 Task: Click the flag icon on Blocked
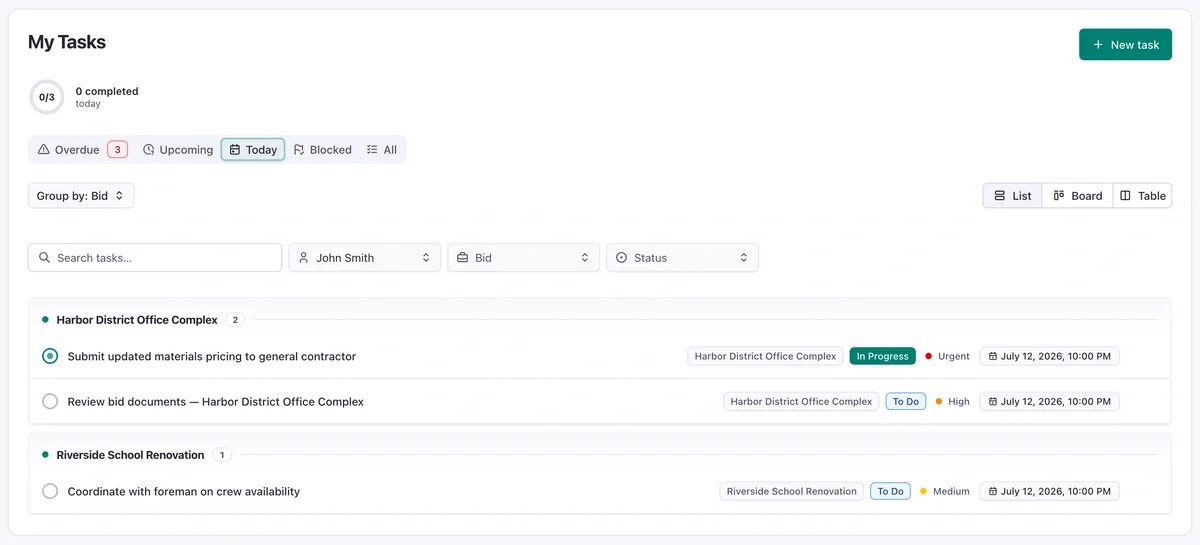[299, 150]
